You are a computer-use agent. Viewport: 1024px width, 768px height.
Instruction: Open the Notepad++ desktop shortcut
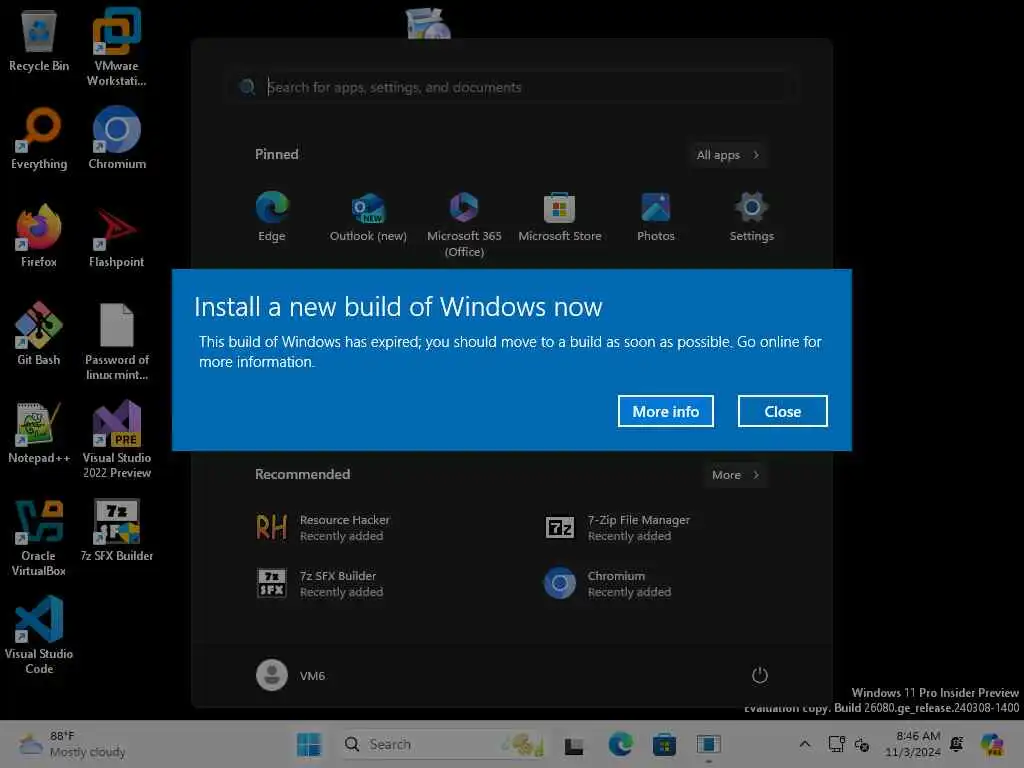[x=39, y=432]
